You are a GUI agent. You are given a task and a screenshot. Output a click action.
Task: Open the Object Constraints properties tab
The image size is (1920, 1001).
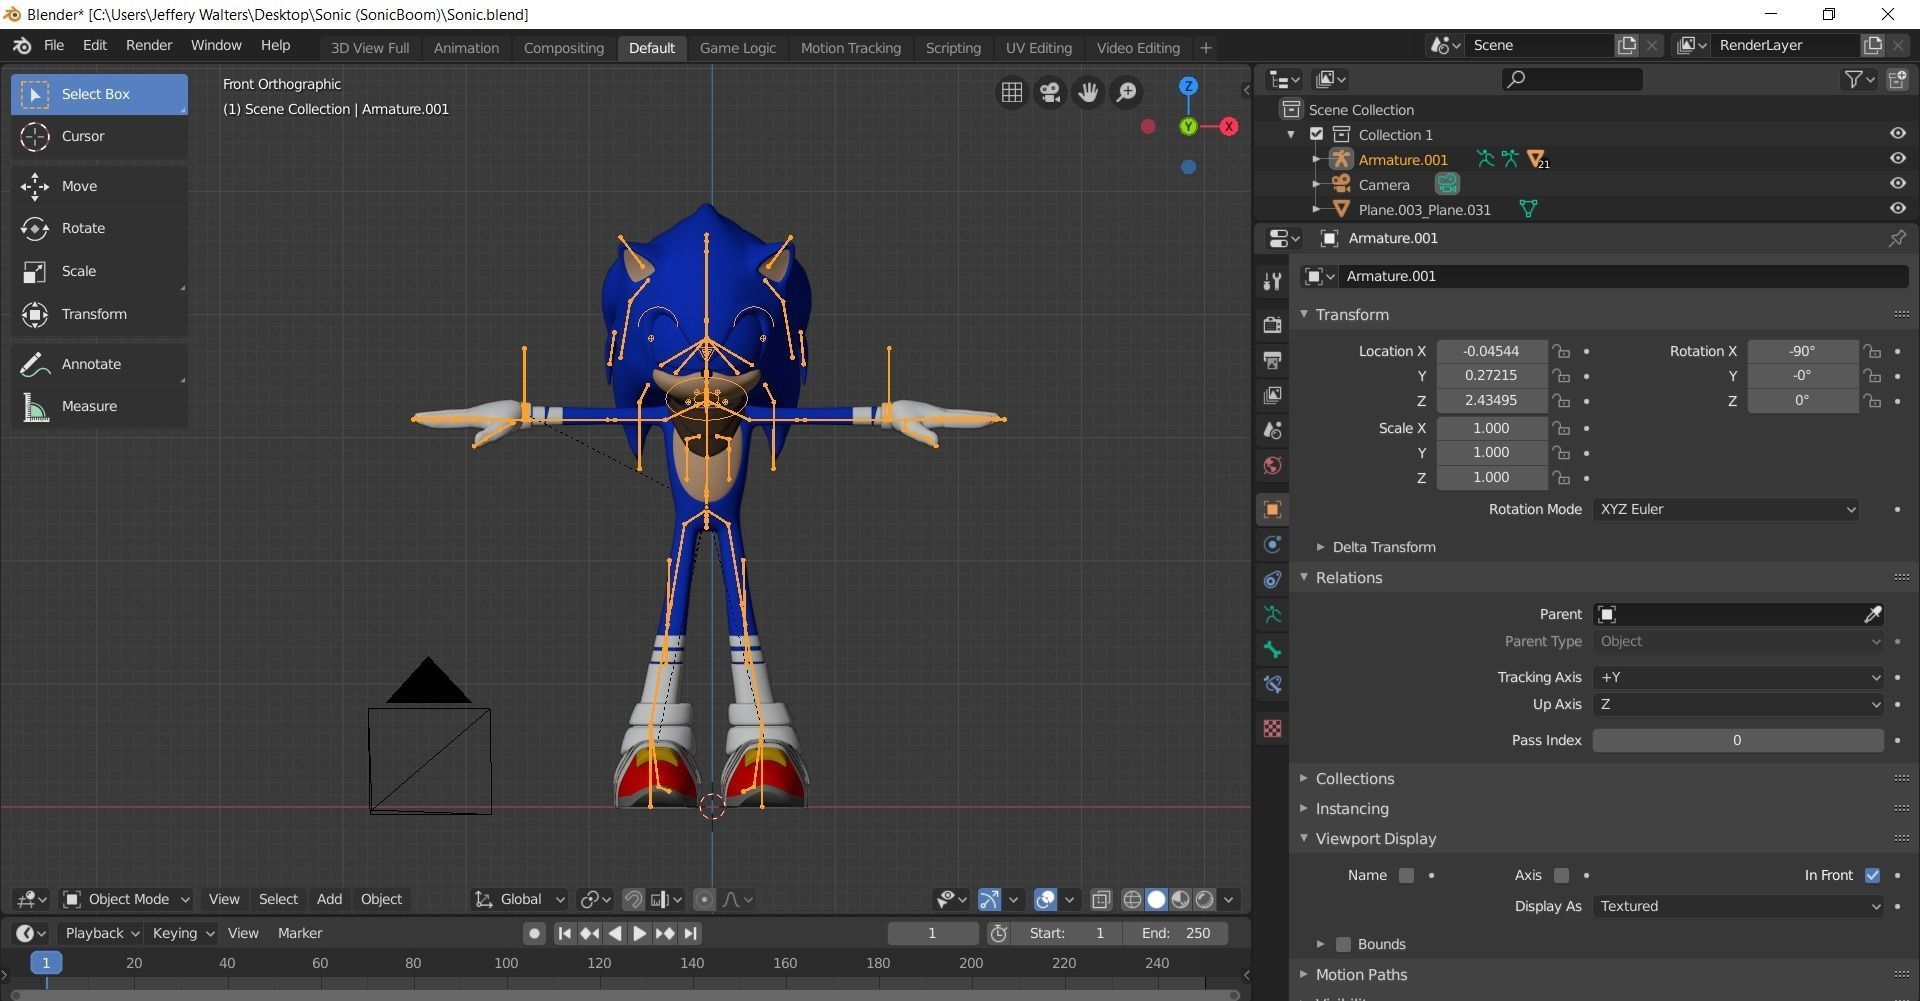tap(1272, 579)
